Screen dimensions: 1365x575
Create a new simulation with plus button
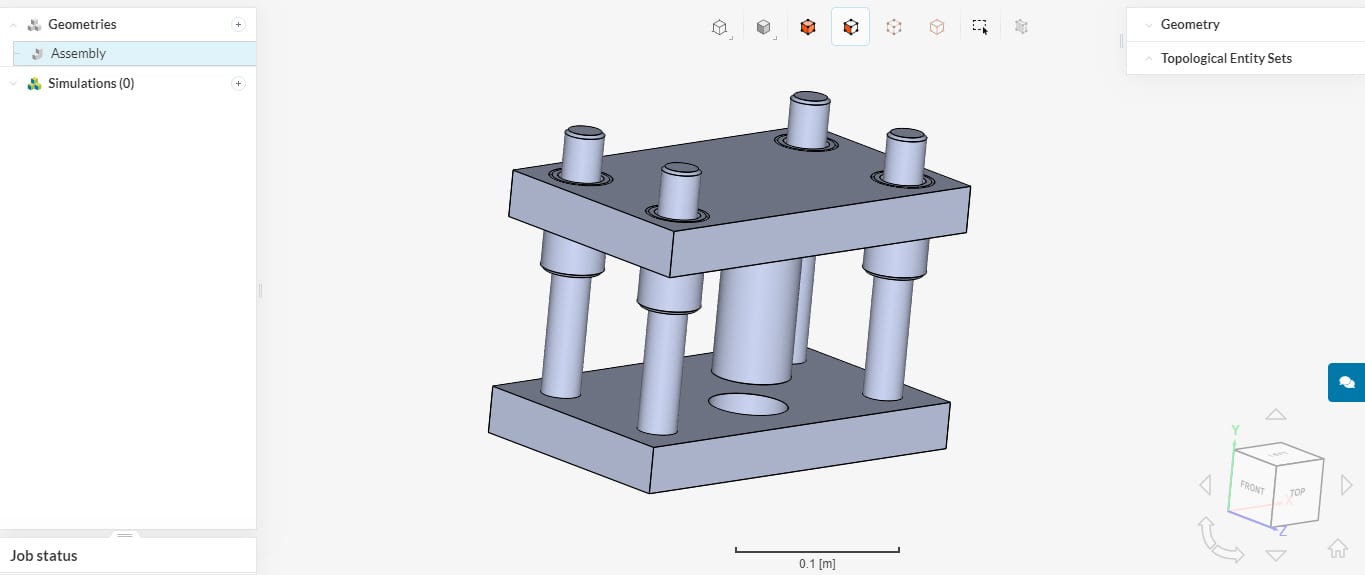[238, 83]
